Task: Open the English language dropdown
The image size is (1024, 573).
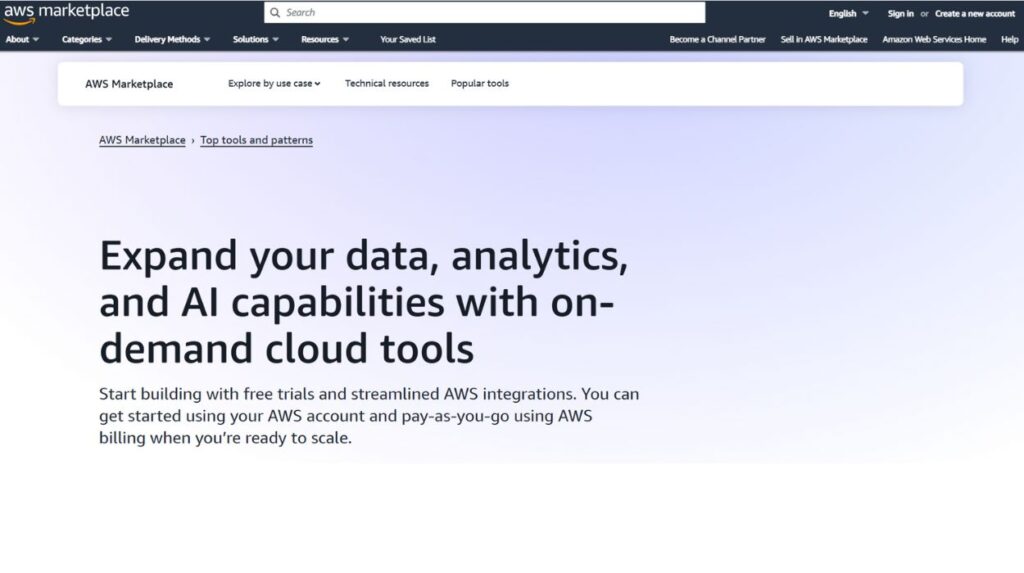Action: 848,13
